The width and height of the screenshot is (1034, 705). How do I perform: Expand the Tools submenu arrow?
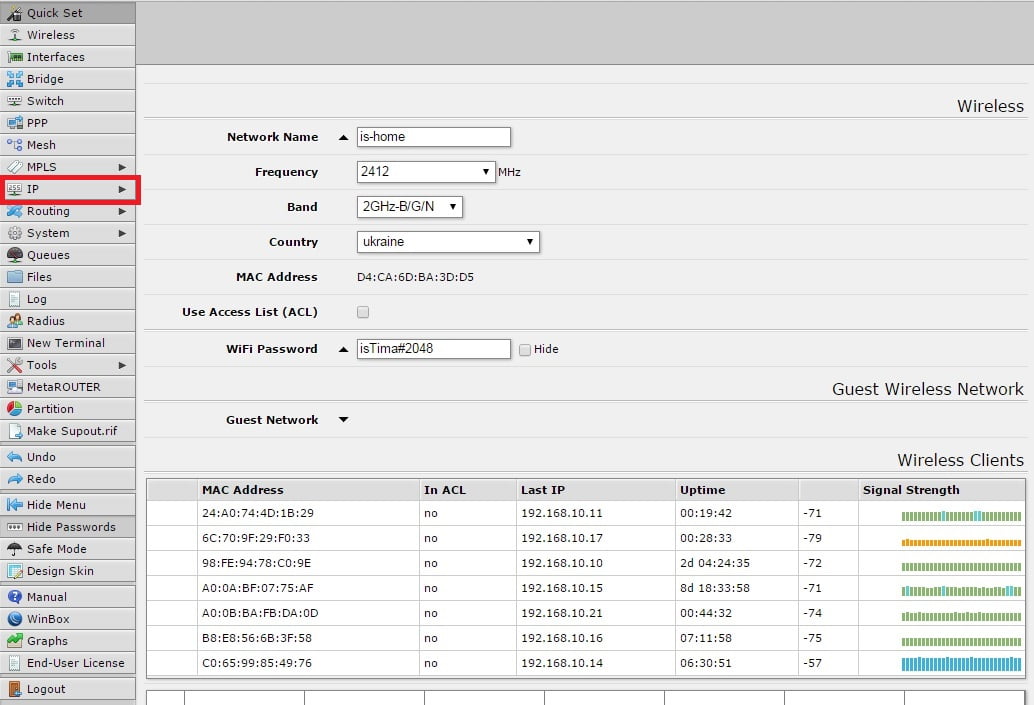122,365
